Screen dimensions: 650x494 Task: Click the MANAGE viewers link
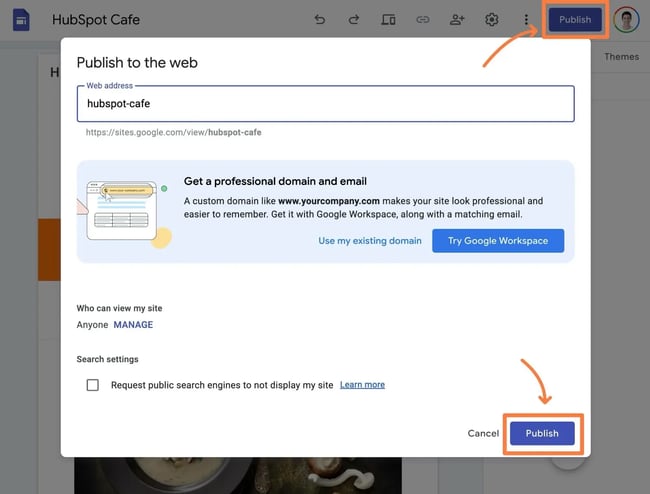click(133, 325)
